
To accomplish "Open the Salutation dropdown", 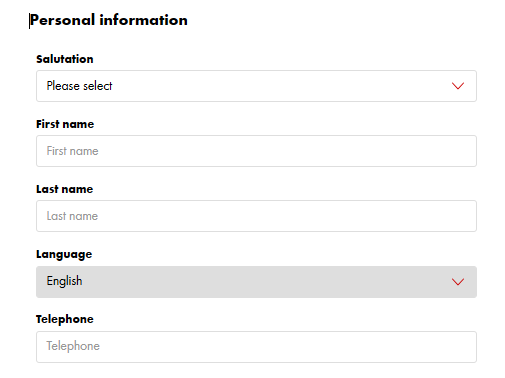I will pos(256,86).
